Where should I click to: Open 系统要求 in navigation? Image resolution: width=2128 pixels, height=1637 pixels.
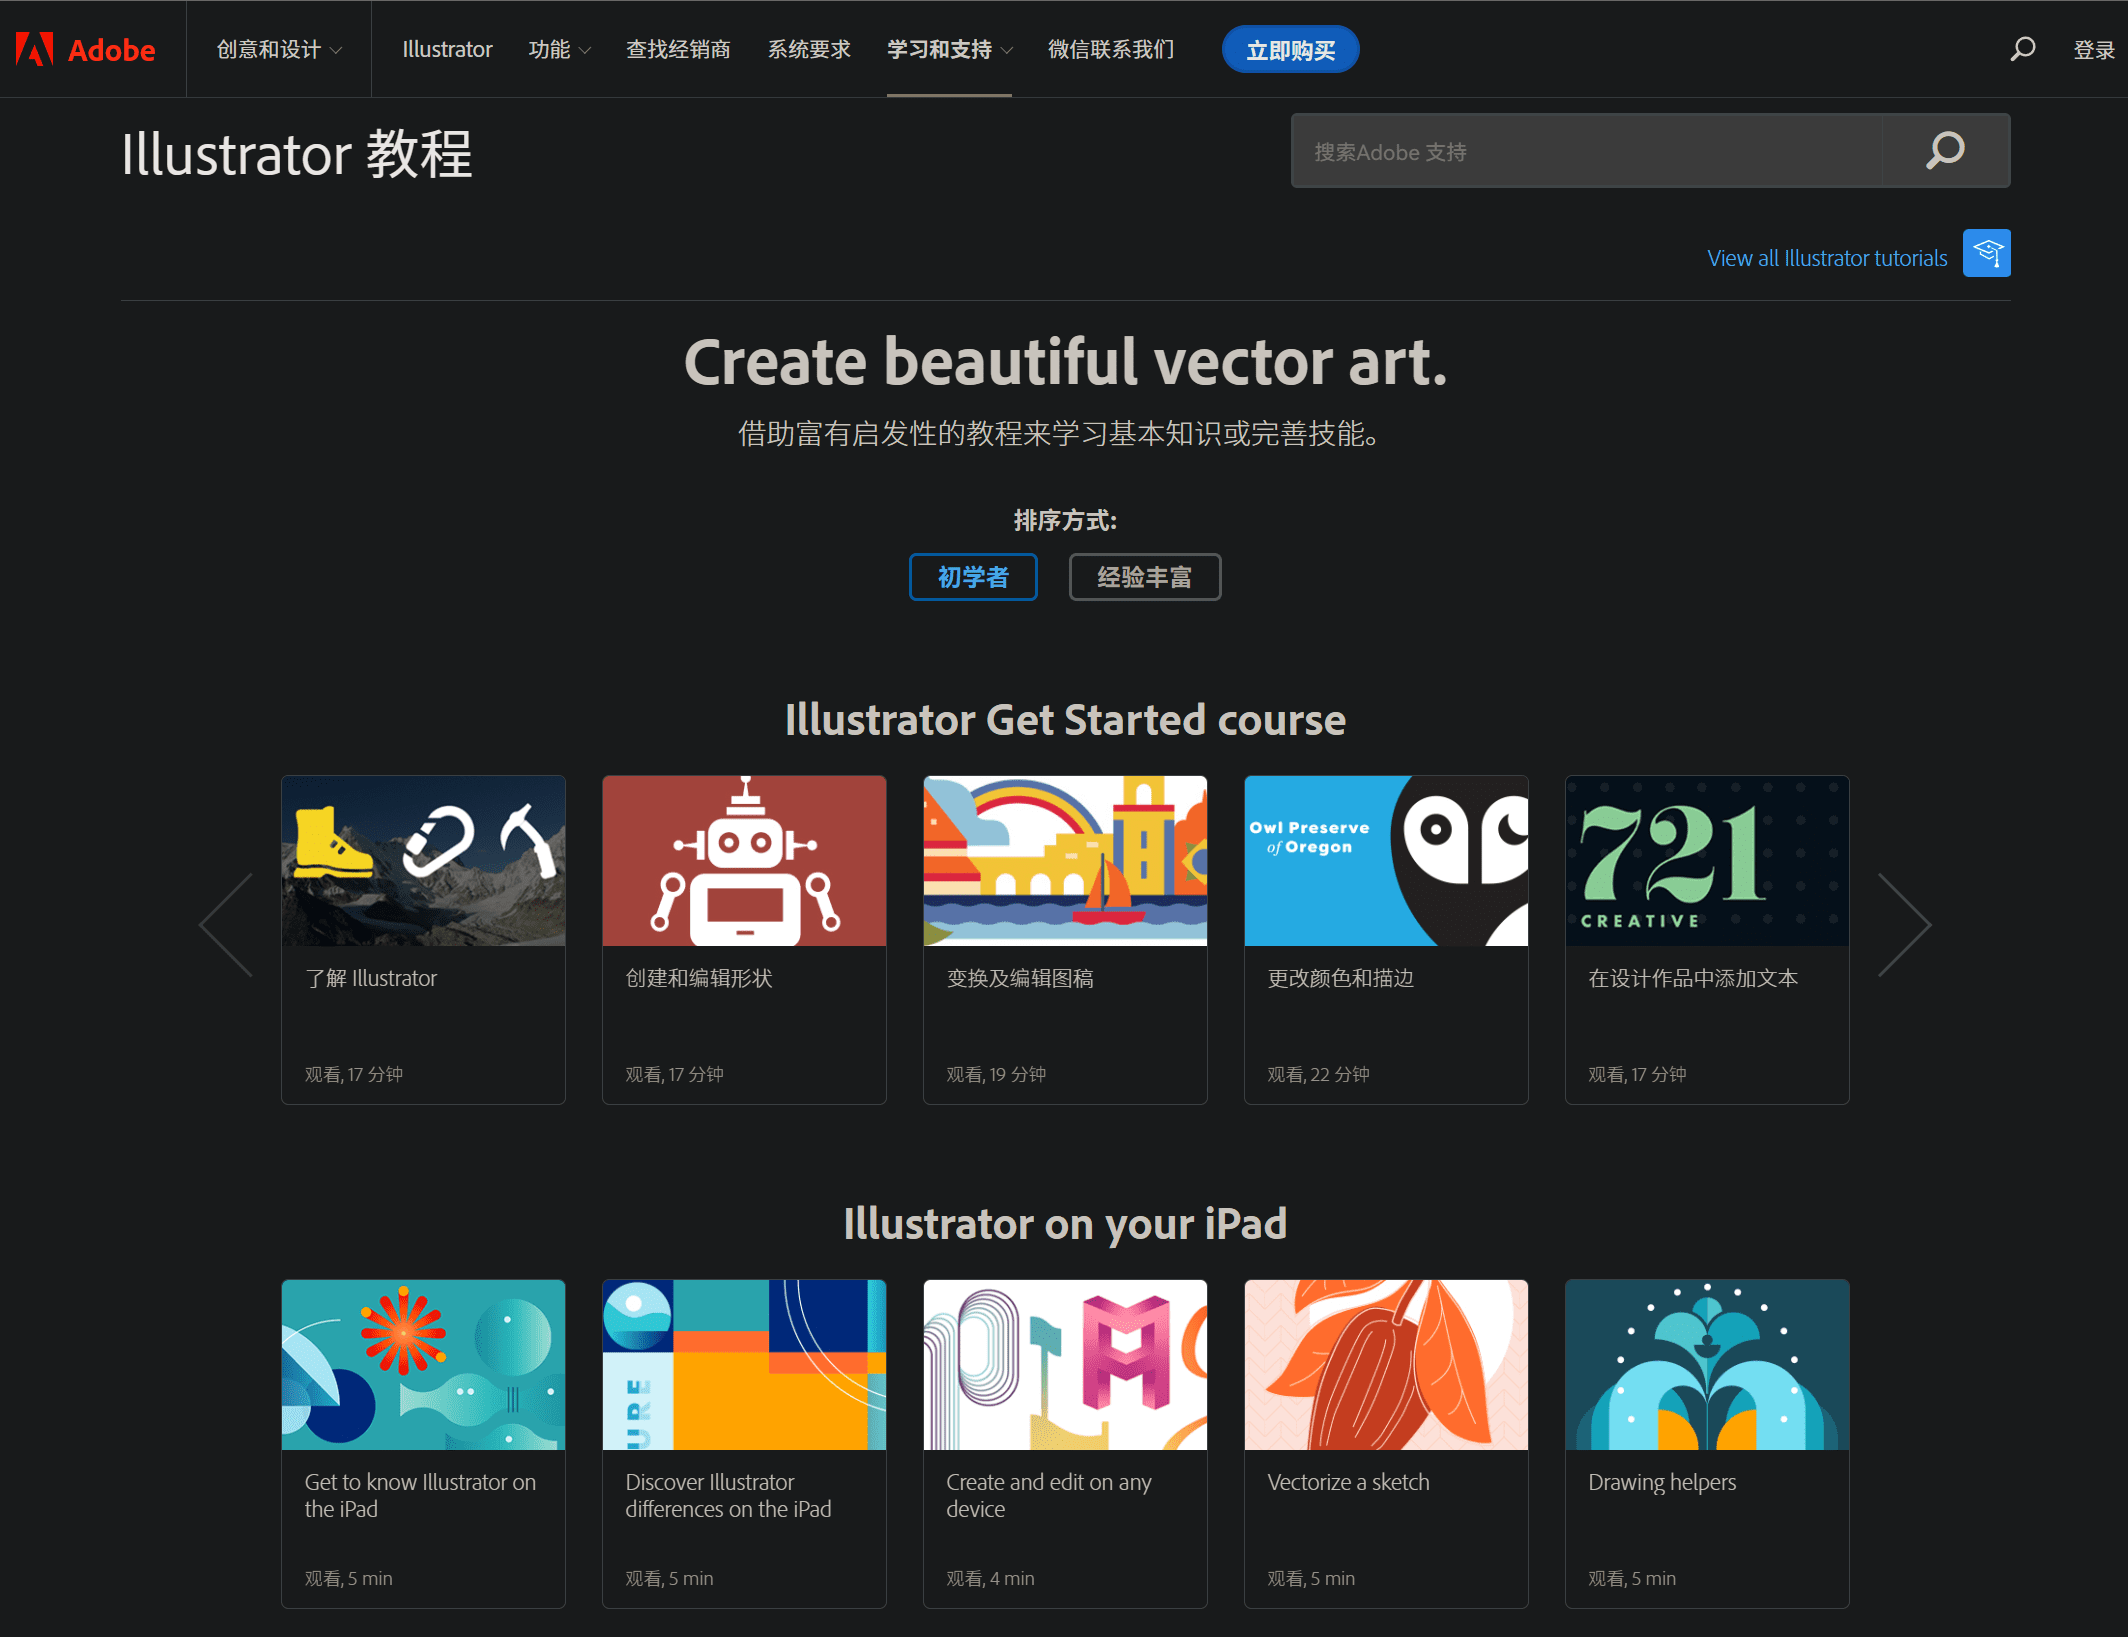point(809,49)
